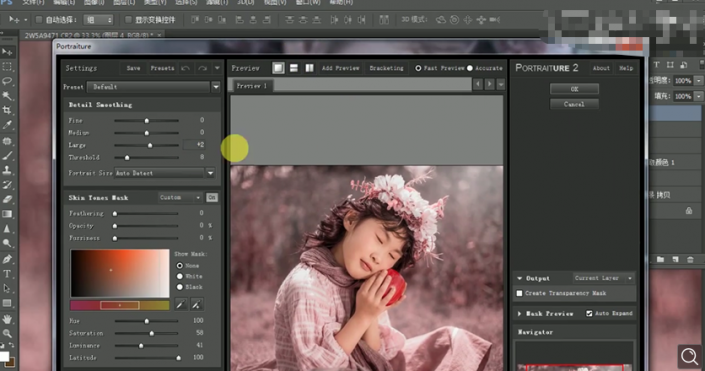Image resolution: width=705 pixels, height=371 pixels.
Task: Open Portraiture Help
Action: click(626, 68)
